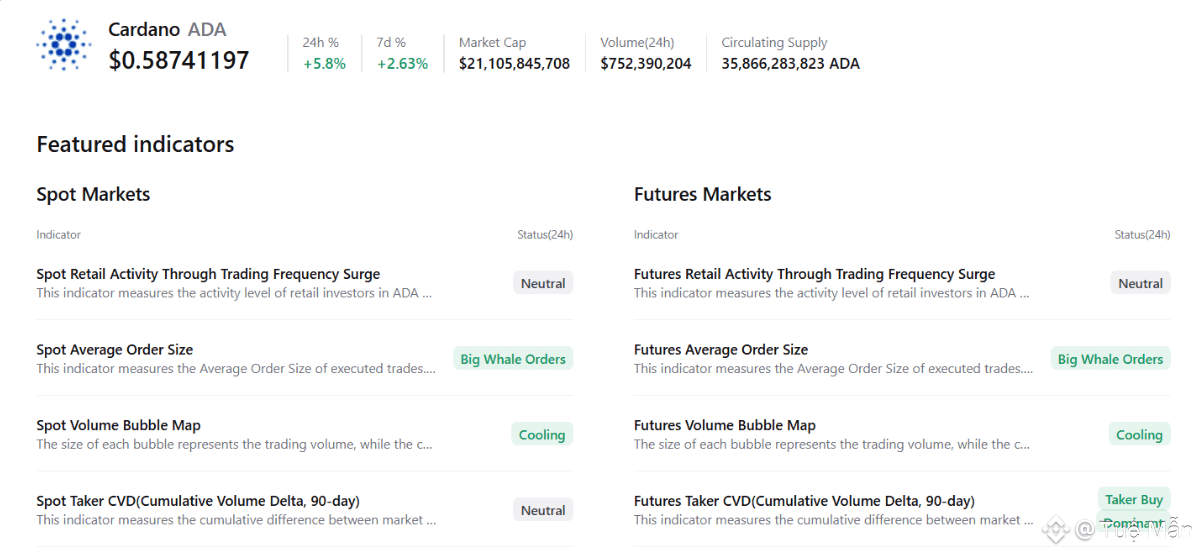Image resolution: width=1201 pixels, height=555 pixels.
Task: Open the Futures Taker CVD indicator
Action: pos(804,501)
